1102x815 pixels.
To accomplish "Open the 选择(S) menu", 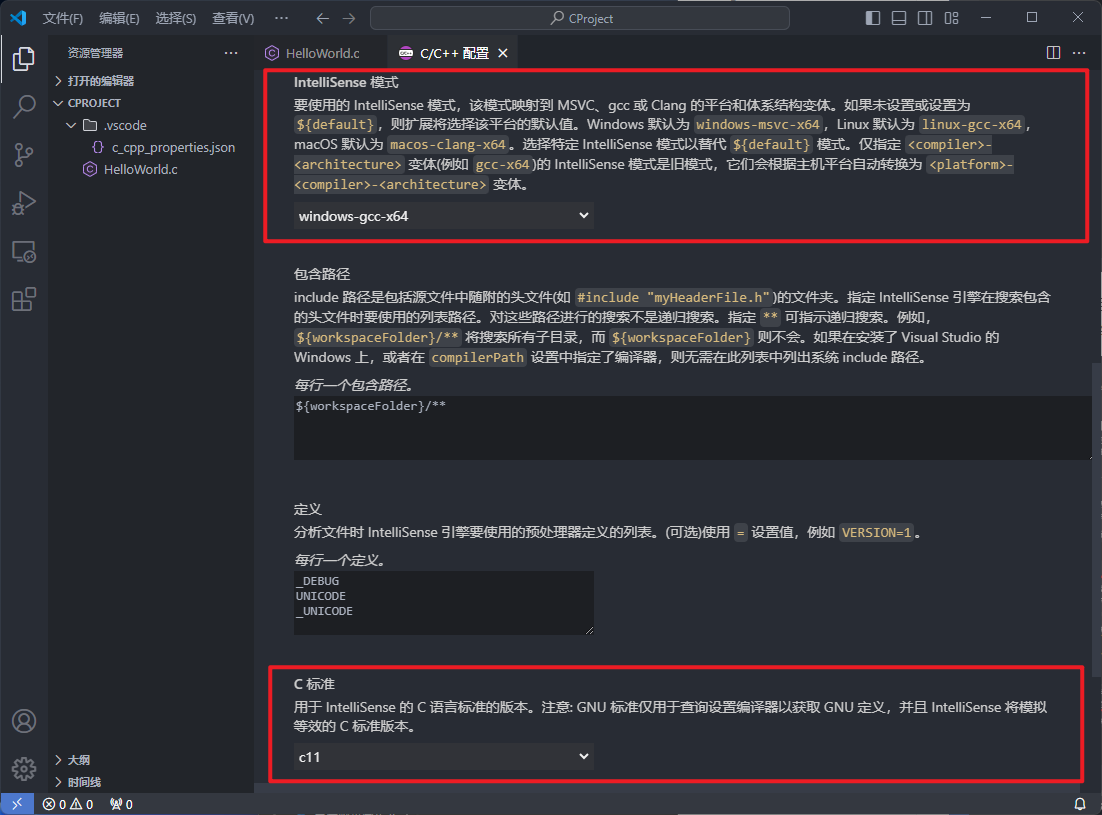I will 176,18.
